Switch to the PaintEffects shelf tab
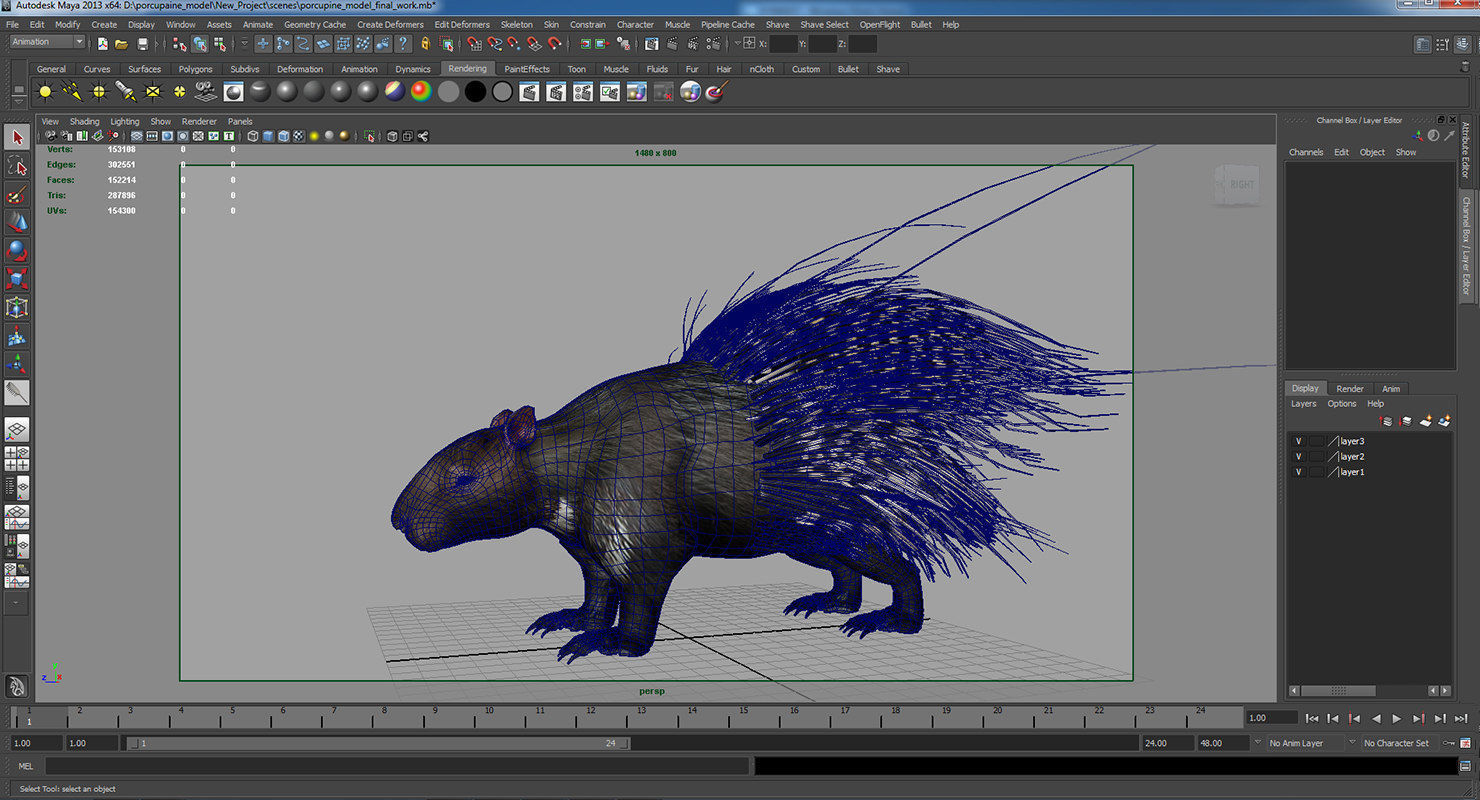 (x=527, y=69)
